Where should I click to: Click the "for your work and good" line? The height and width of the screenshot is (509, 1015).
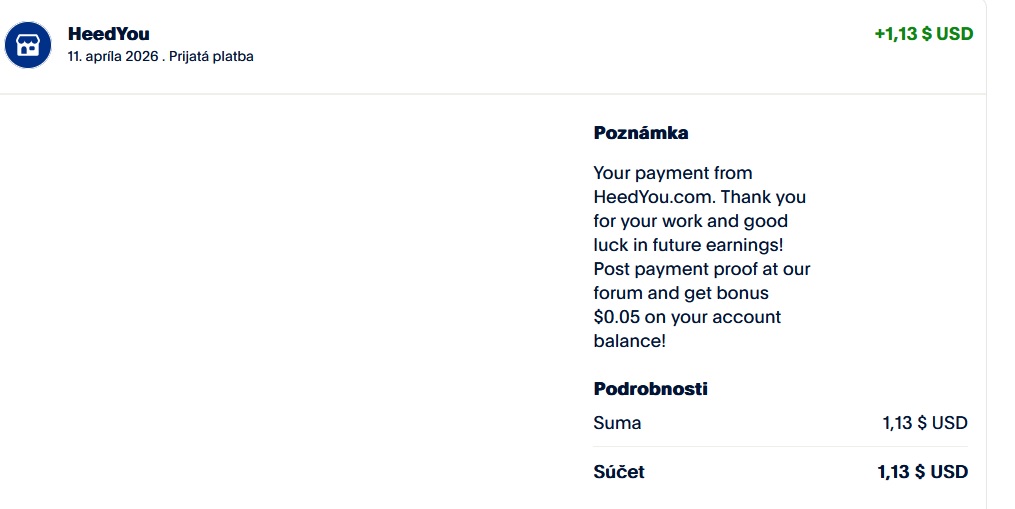pos(690,221)
